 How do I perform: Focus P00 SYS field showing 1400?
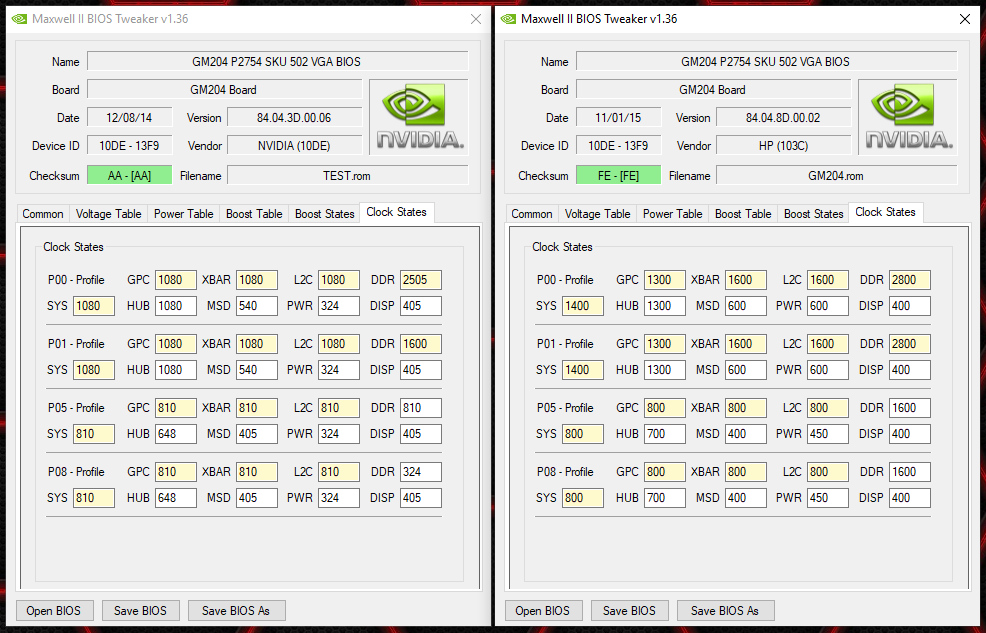[x=583, y=306]
